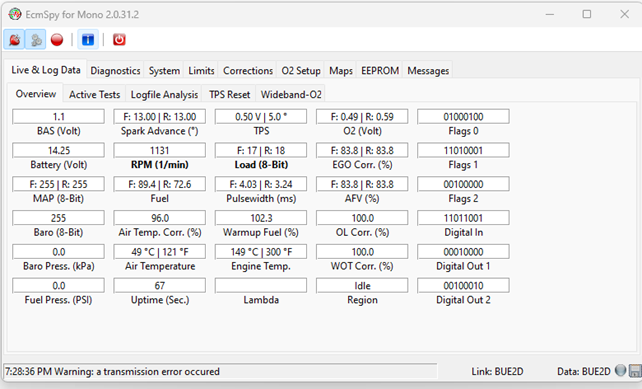Click the floppy disk save icon in status bar
This screenshot has width=642, height=389.
(635, 371)
